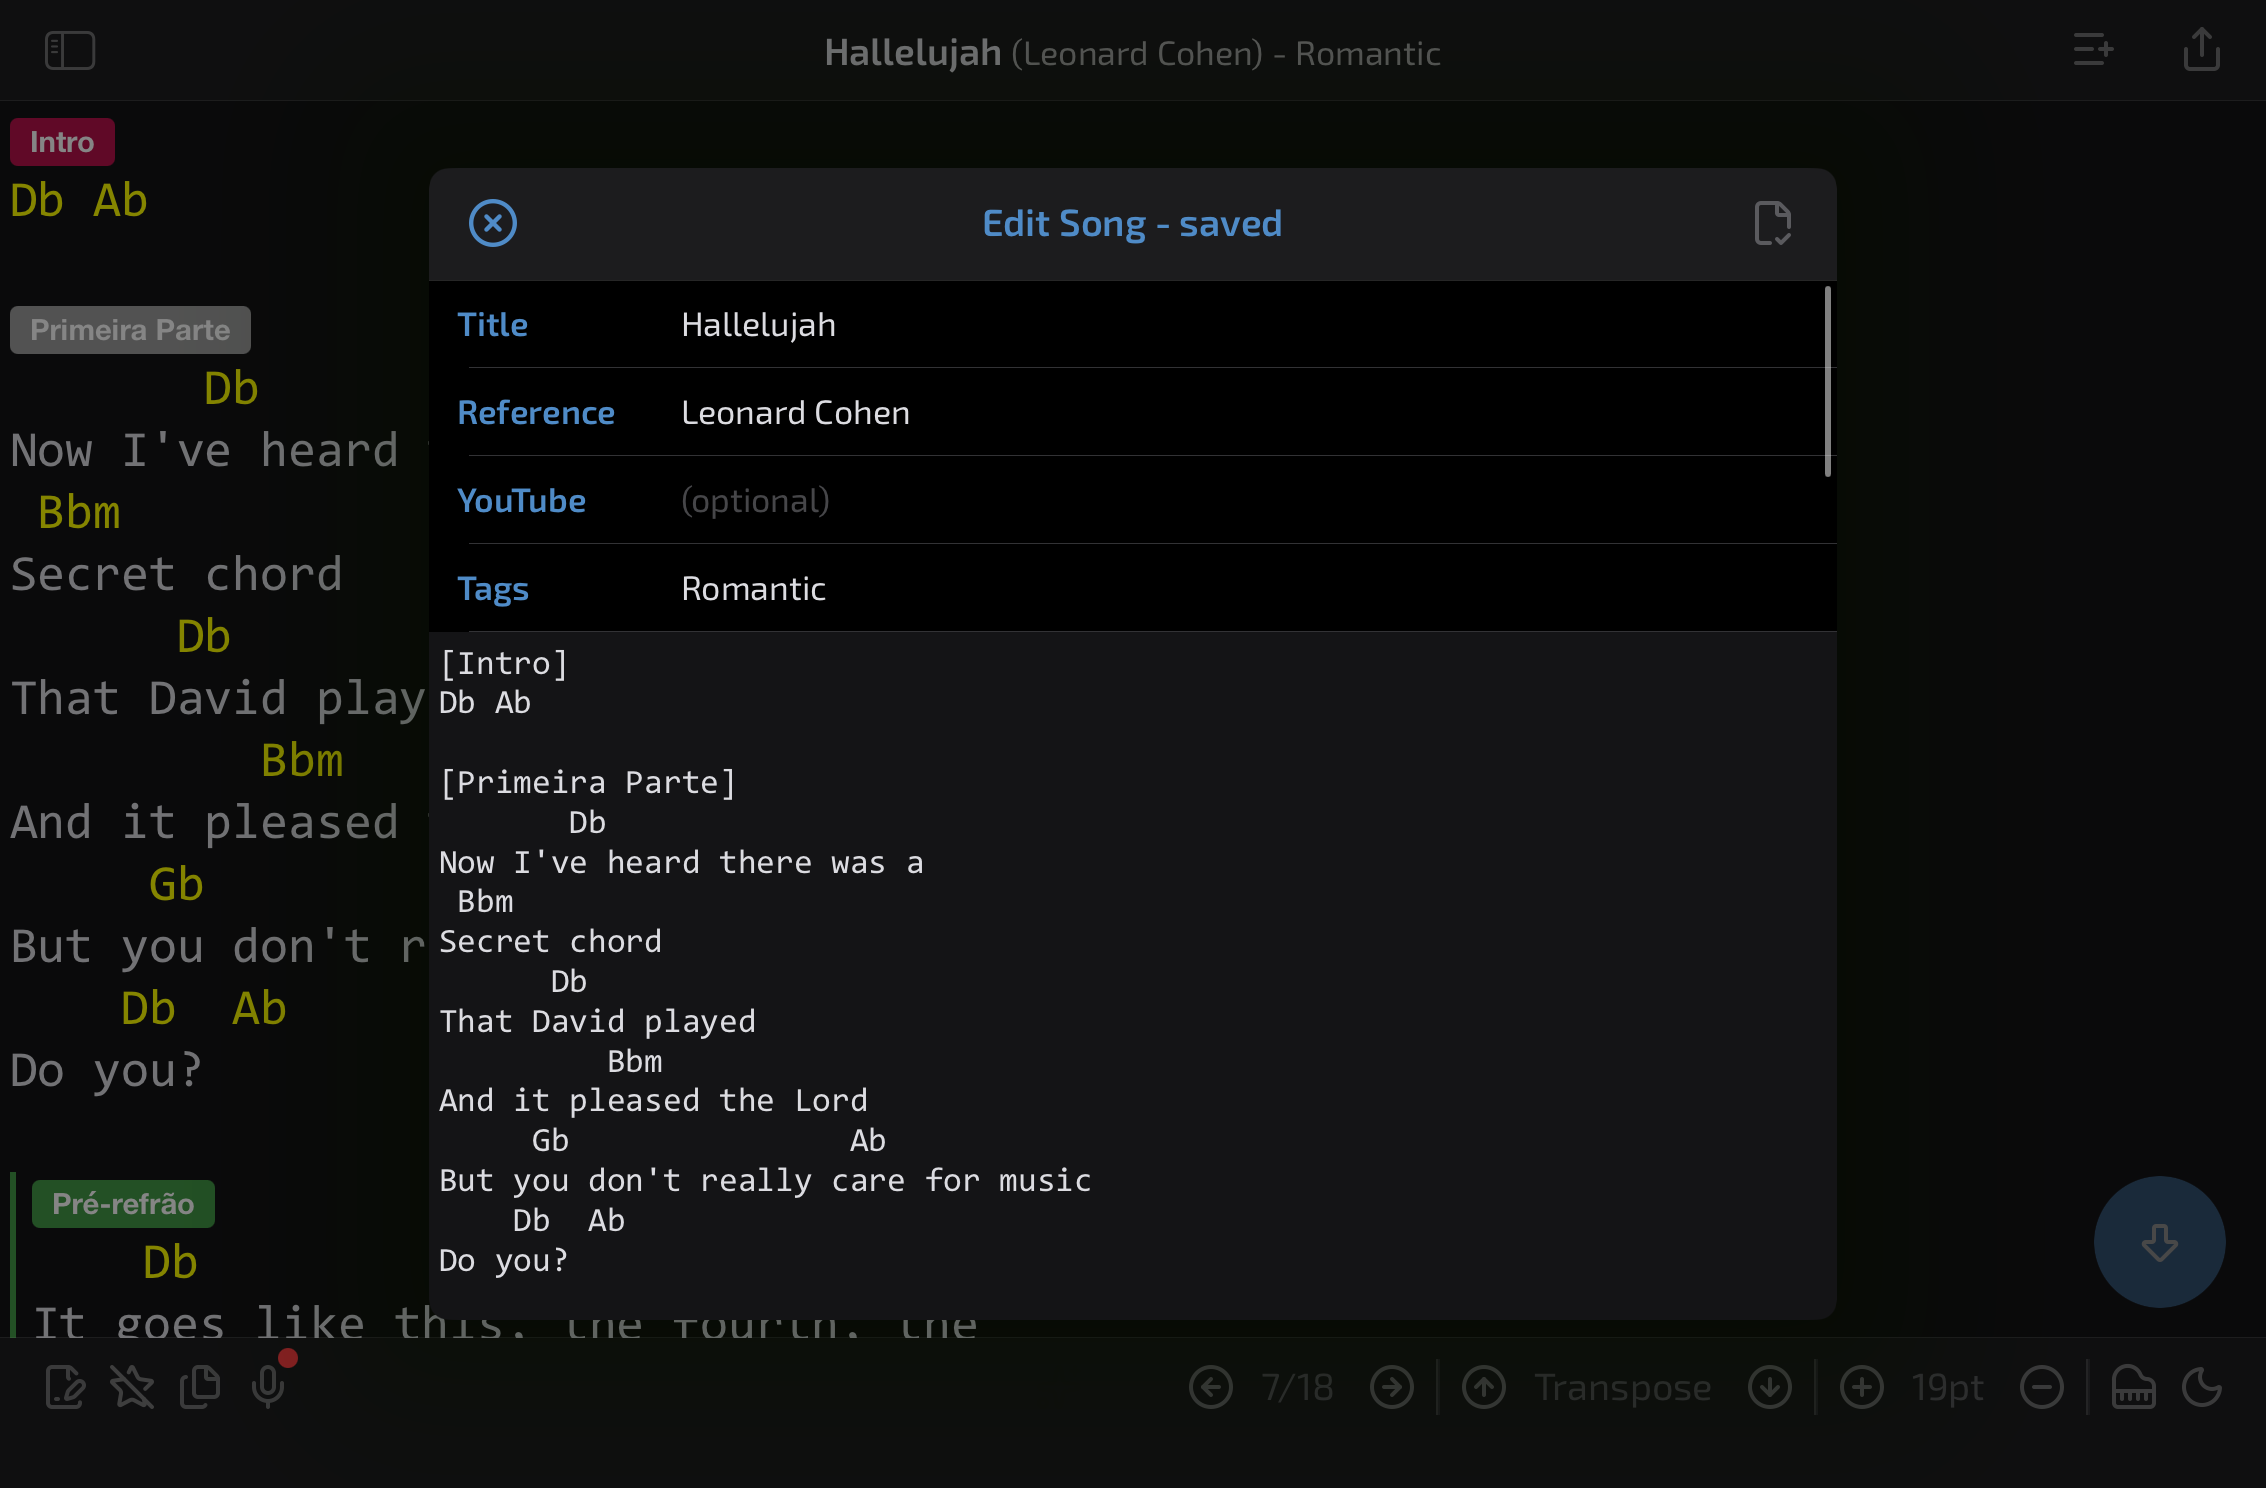
Task: Toggle the favorite star for this song
Action: [x=133, y=1388]
